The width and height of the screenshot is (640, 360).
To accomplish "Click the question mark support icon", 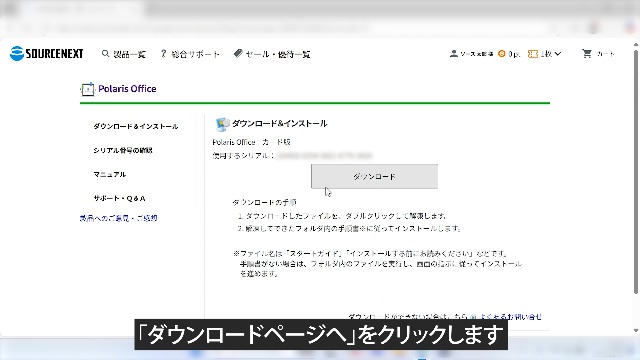I will pyautogui.click(x=164, y=53).
